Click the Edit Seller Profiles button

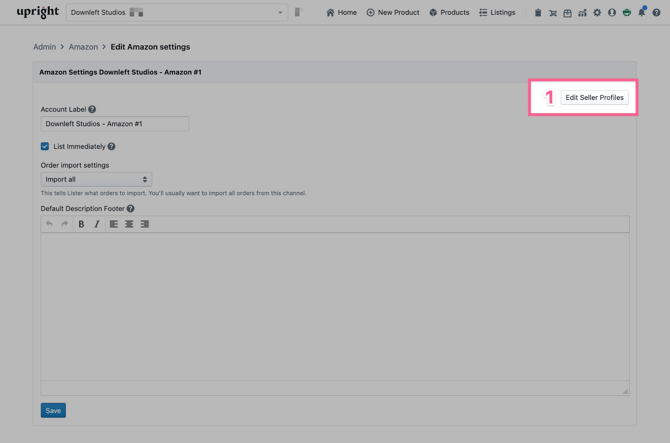594,98
